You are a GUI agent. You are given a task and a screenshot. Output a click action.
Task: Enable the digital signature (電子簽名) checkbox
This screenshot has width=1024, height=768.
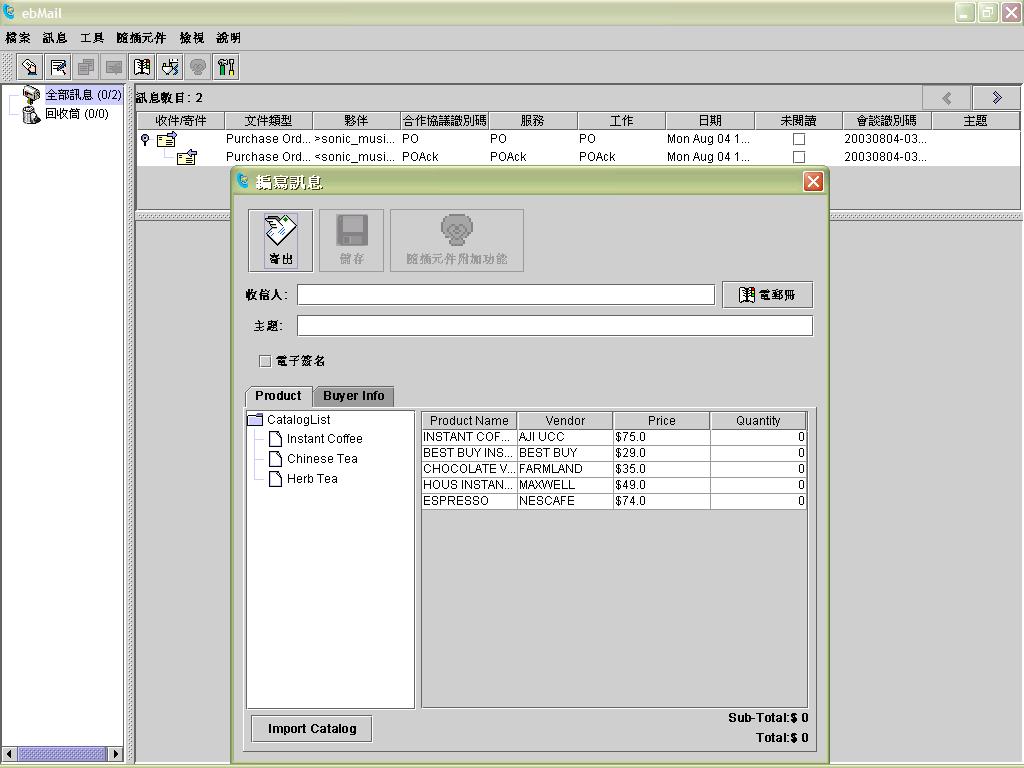[x=265, y=361]
